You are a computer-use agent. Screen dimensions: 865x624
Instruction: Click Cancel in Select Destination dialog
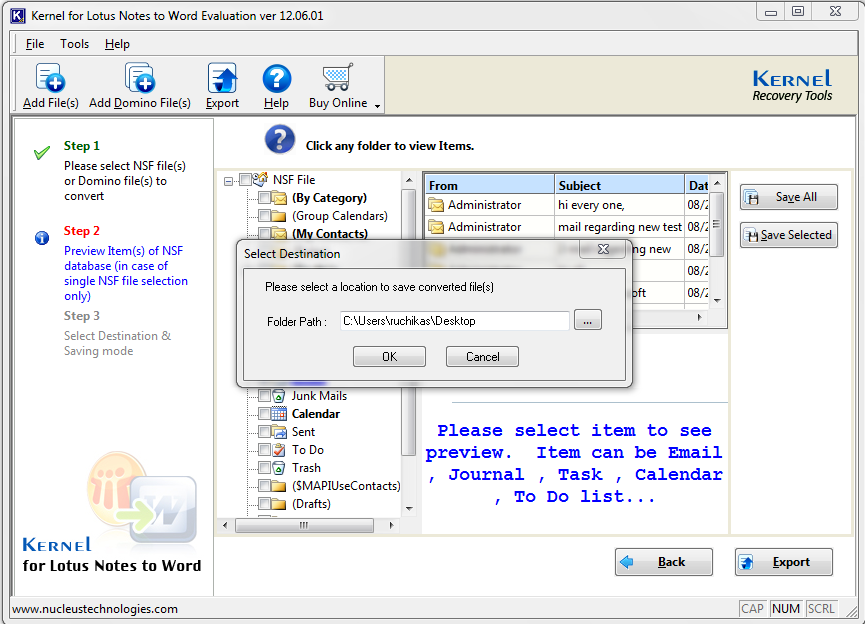point(482,356)
